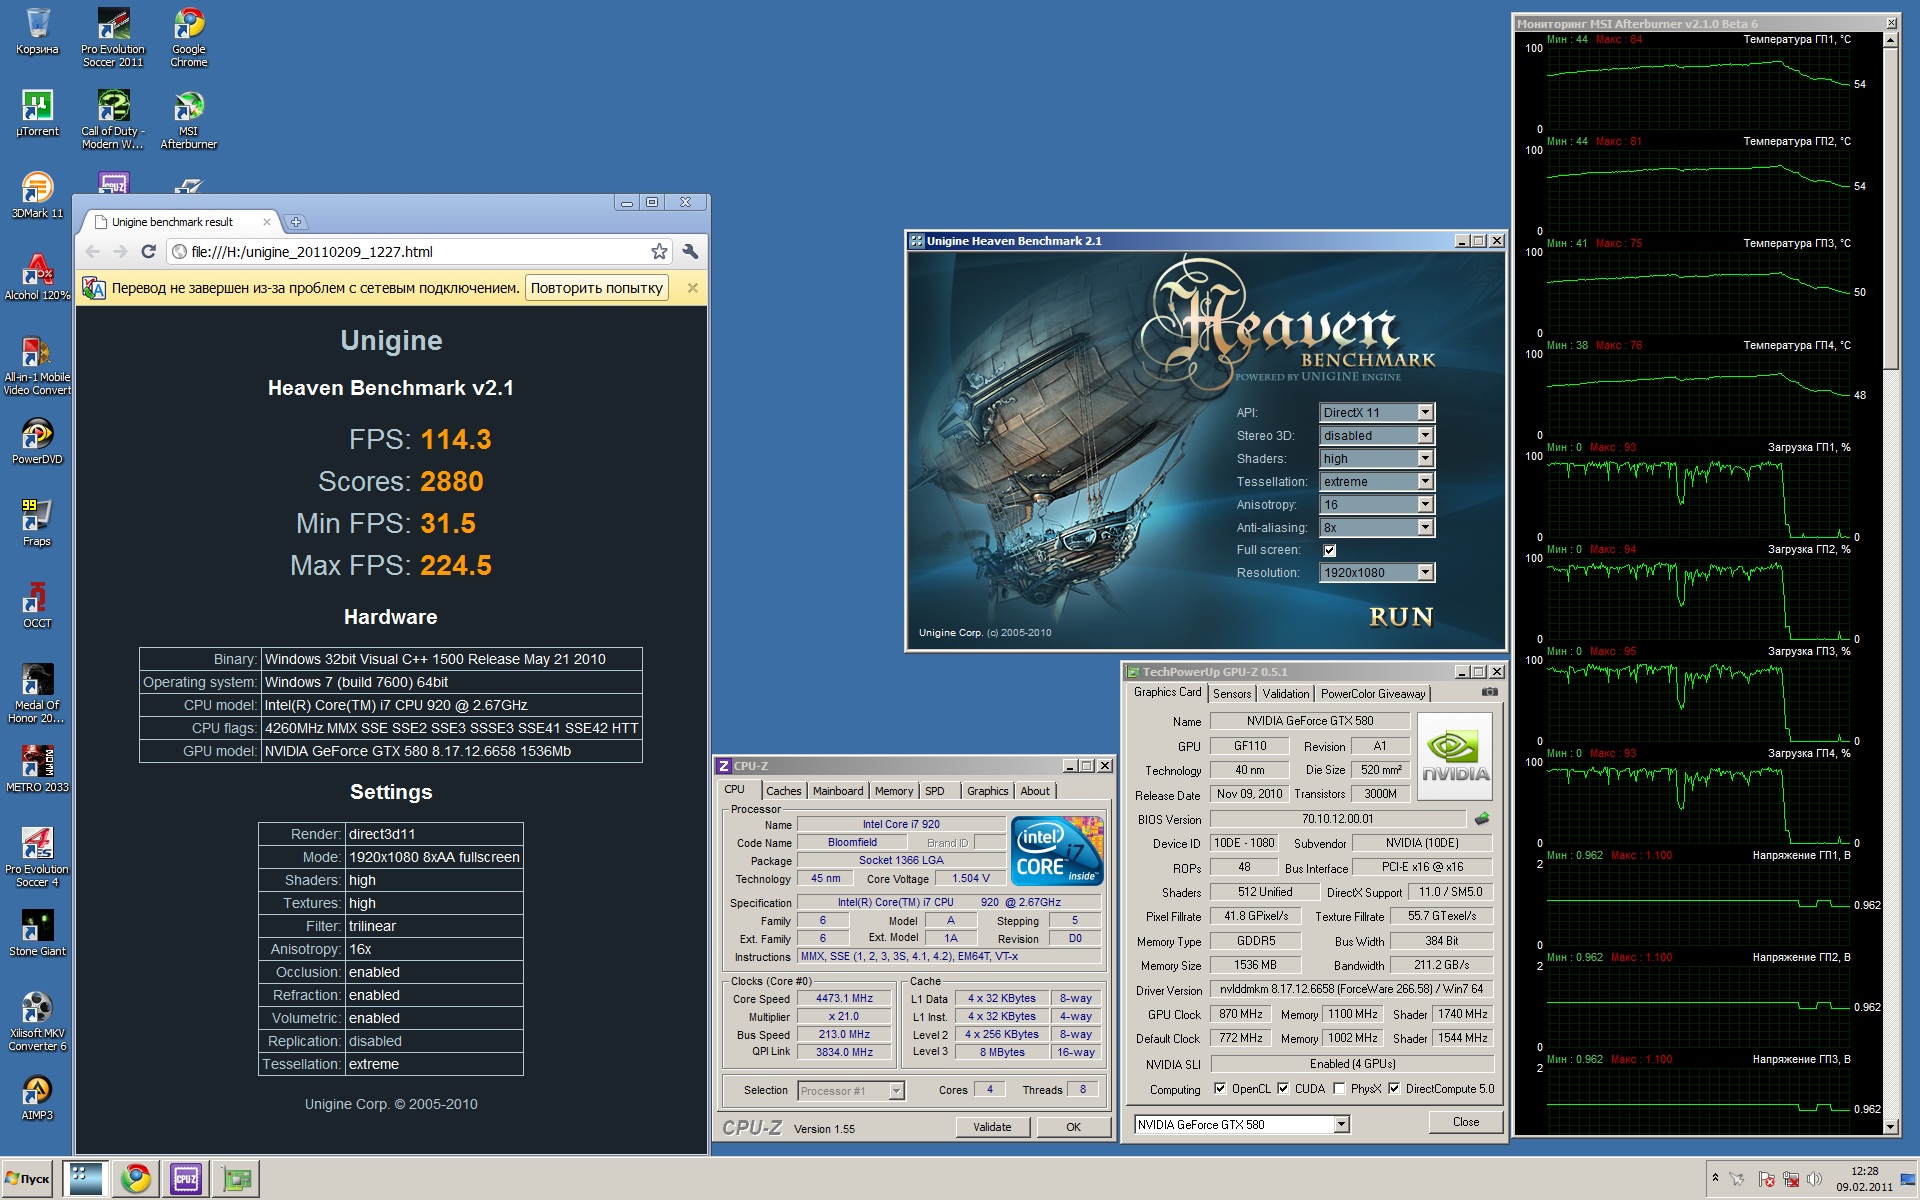Click the Chrome reload page icon

click(148, 251)
